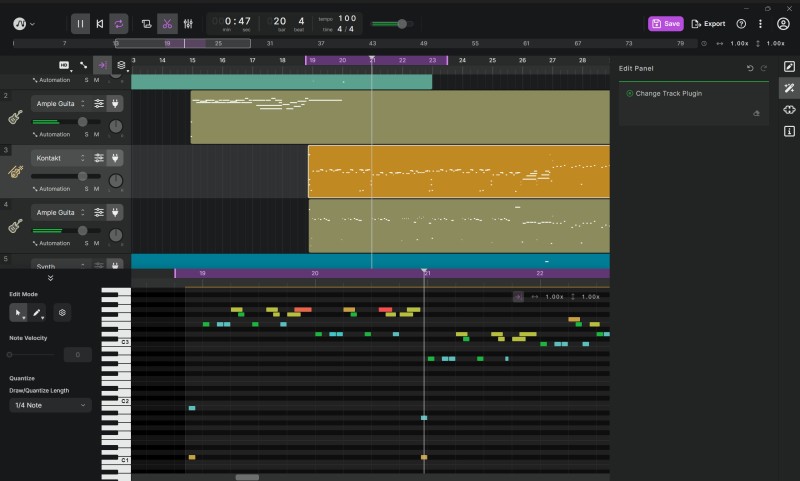
Task: Click the 4 / 4 time signature
Action: 345,29
